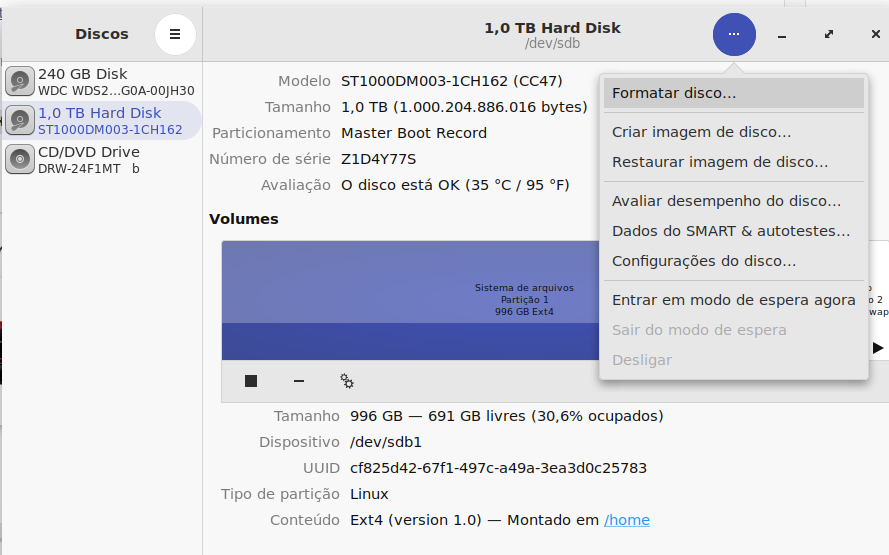The image size is (889, 555).
Task: Open partition options gear icon
Action: pos(347,381)
